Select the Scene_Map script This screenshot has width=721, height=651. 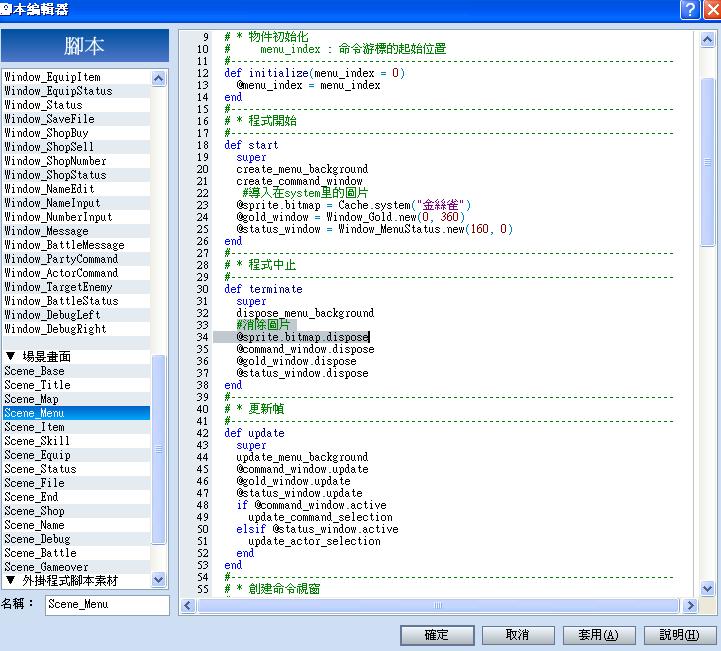click(76, 399)
